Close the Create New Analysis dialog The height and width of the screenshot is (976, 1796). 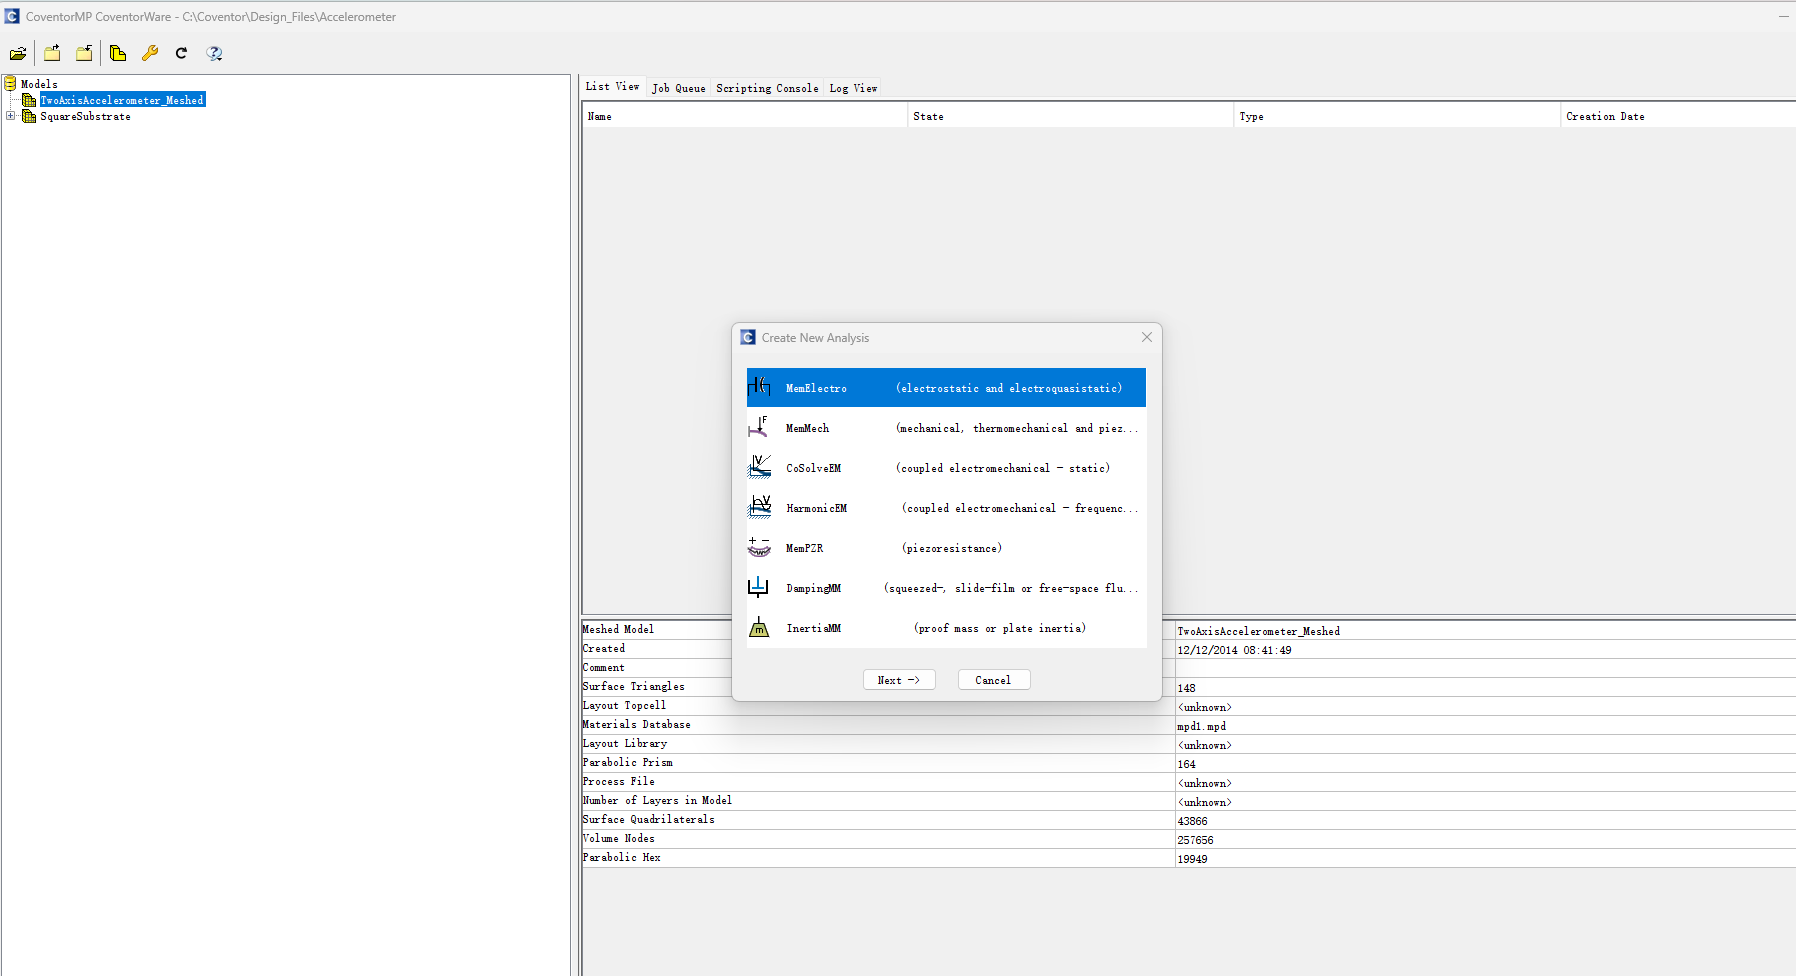[1147, 337]
